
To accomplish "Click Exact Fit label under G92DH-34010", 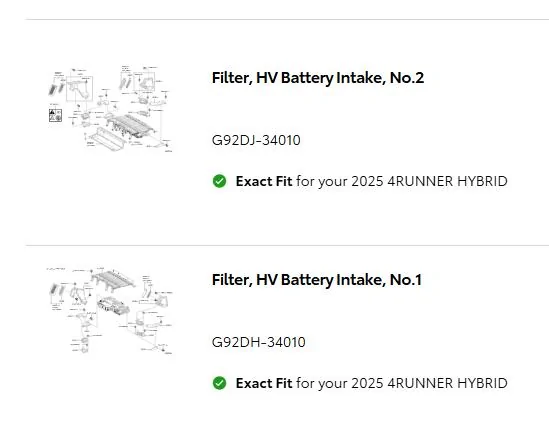I will 264,383.
